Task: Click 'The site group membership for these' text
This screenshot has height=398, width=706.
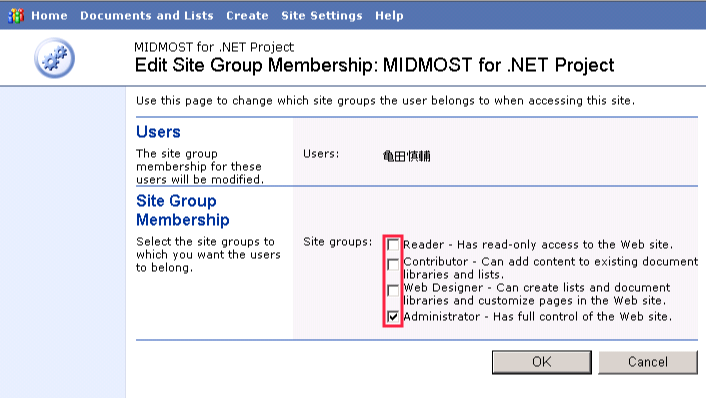Action: (200, 167)
